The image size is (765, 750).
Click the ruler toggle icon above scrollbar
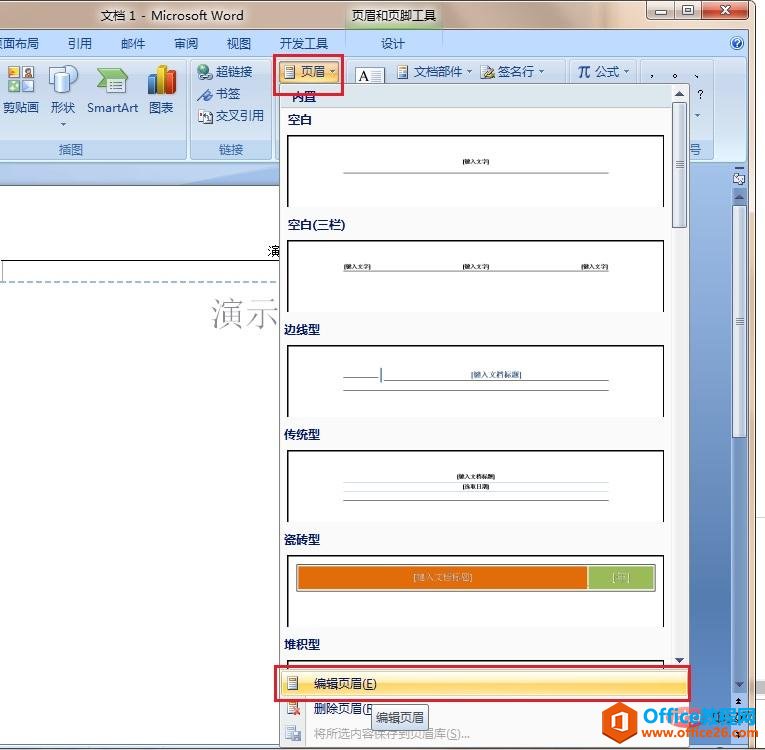click(739, 178)
